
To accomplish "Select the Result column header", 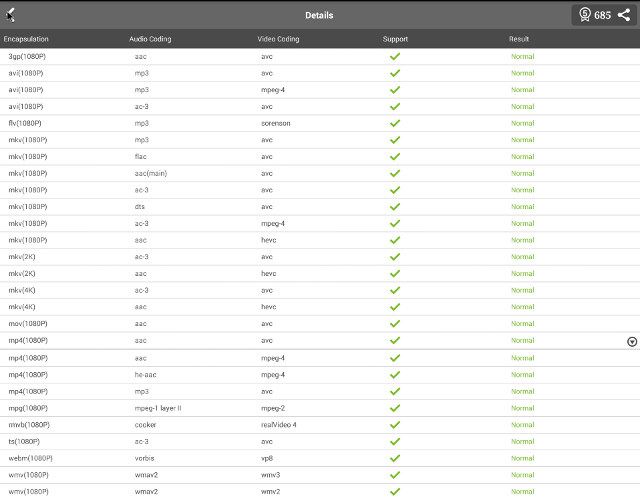I will [519, 39].
